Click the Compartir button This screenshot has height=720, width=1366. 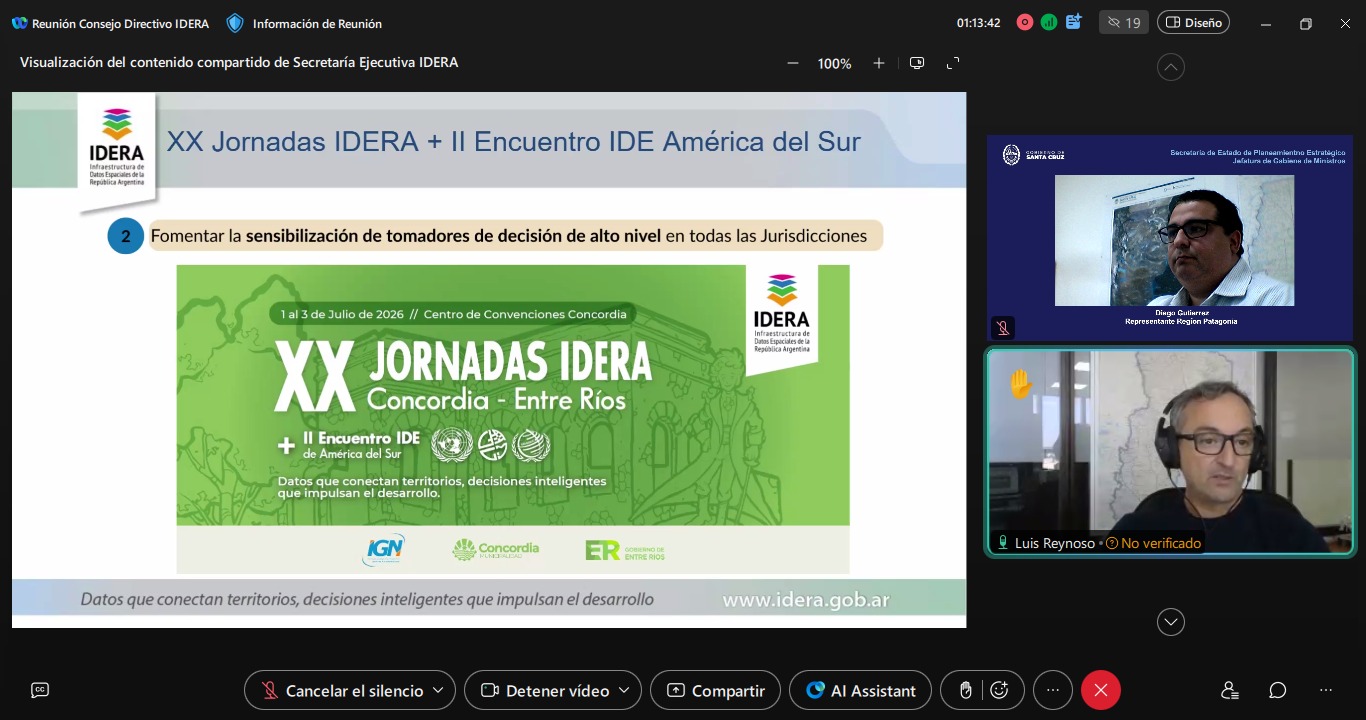coord(715,690)
